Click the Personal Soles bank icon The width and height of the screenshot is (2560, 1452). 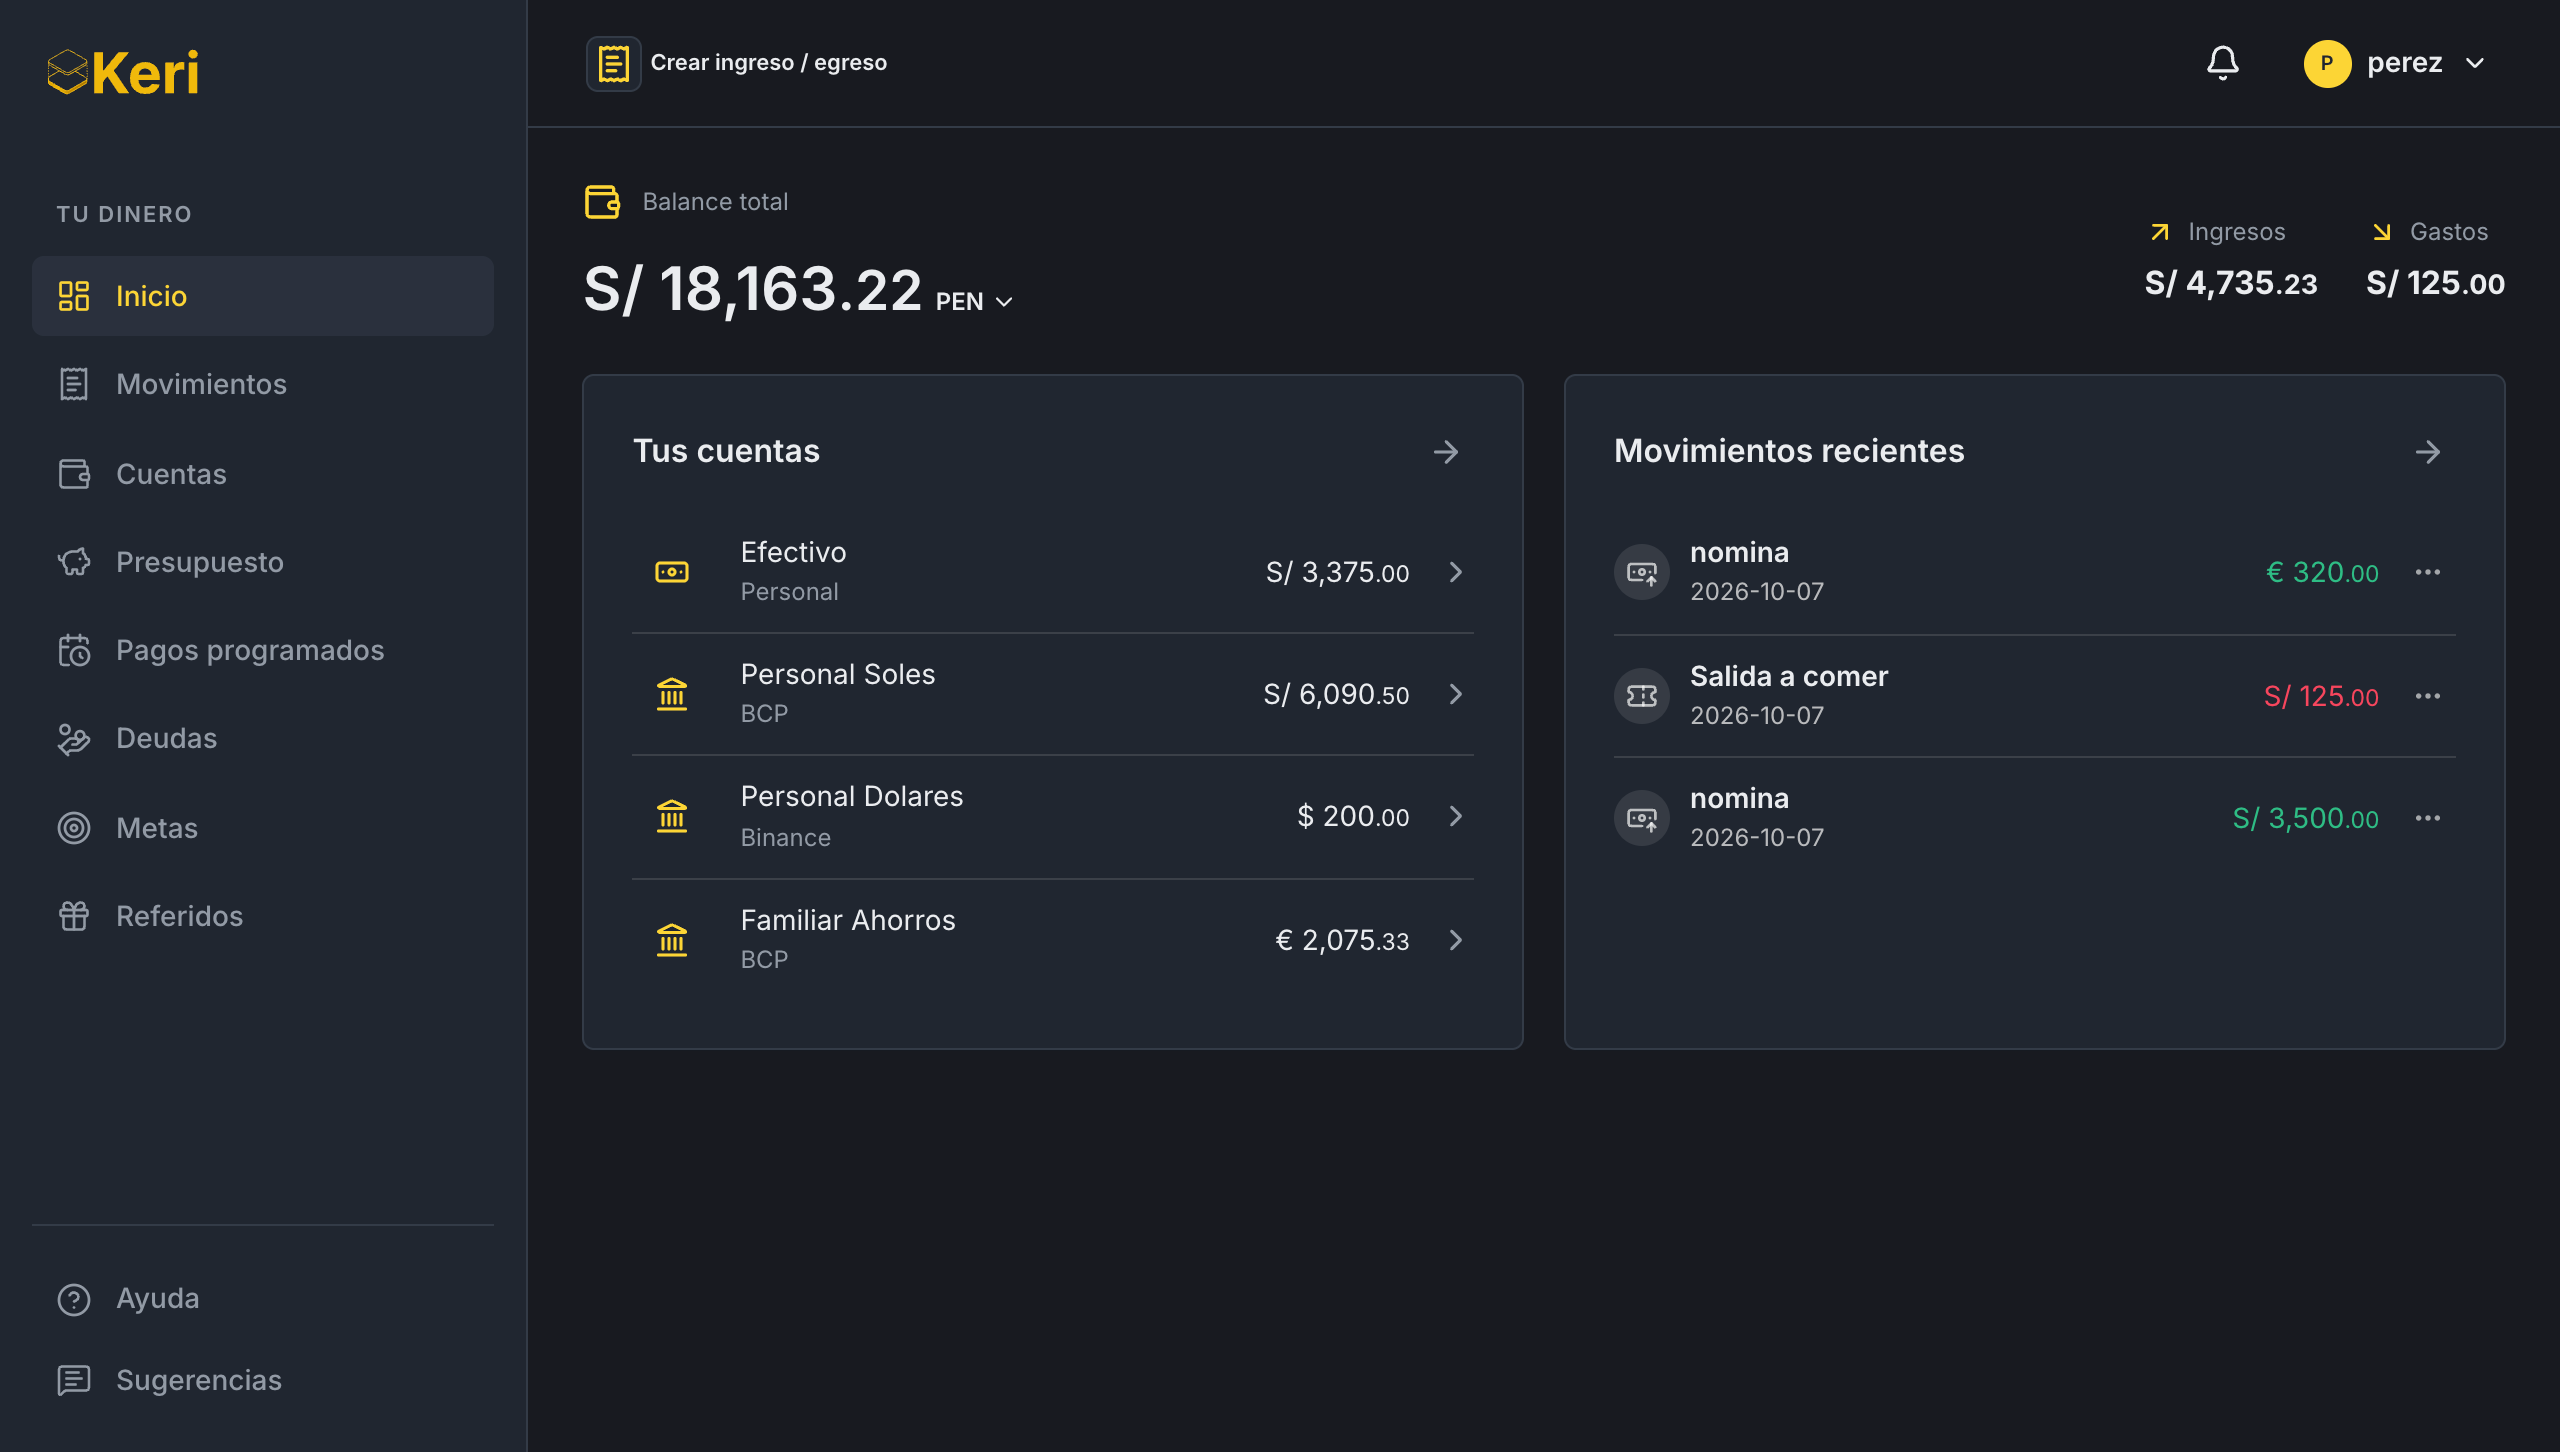click(x=672, y=694)
